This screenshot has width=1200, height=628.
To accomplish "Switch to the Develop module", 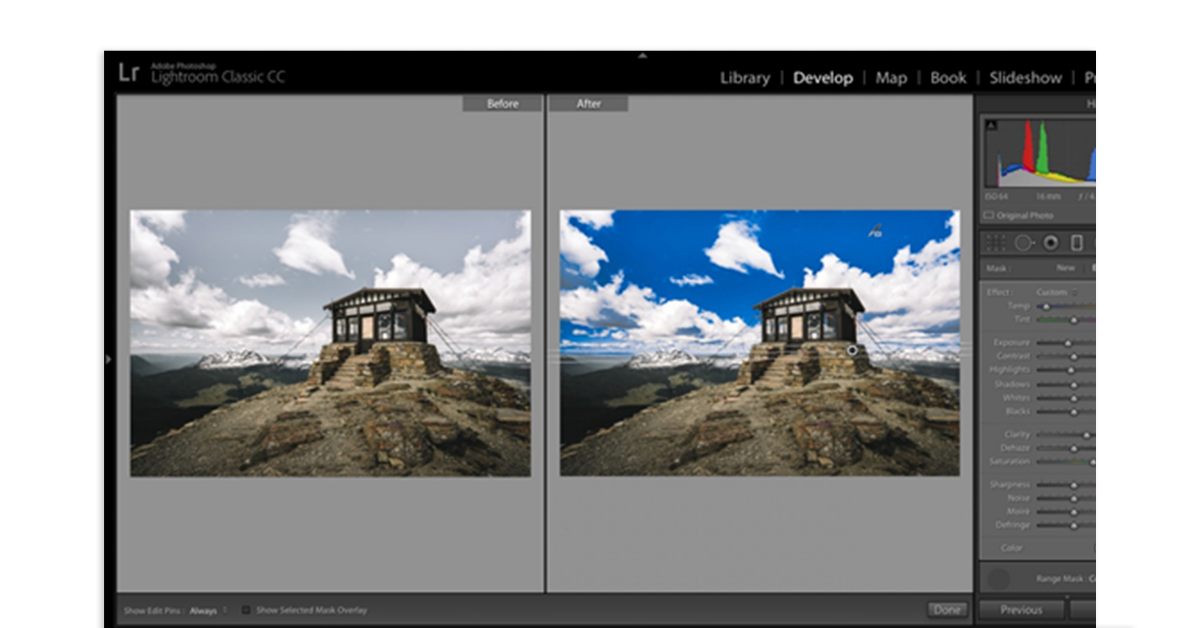I will 823,78.
